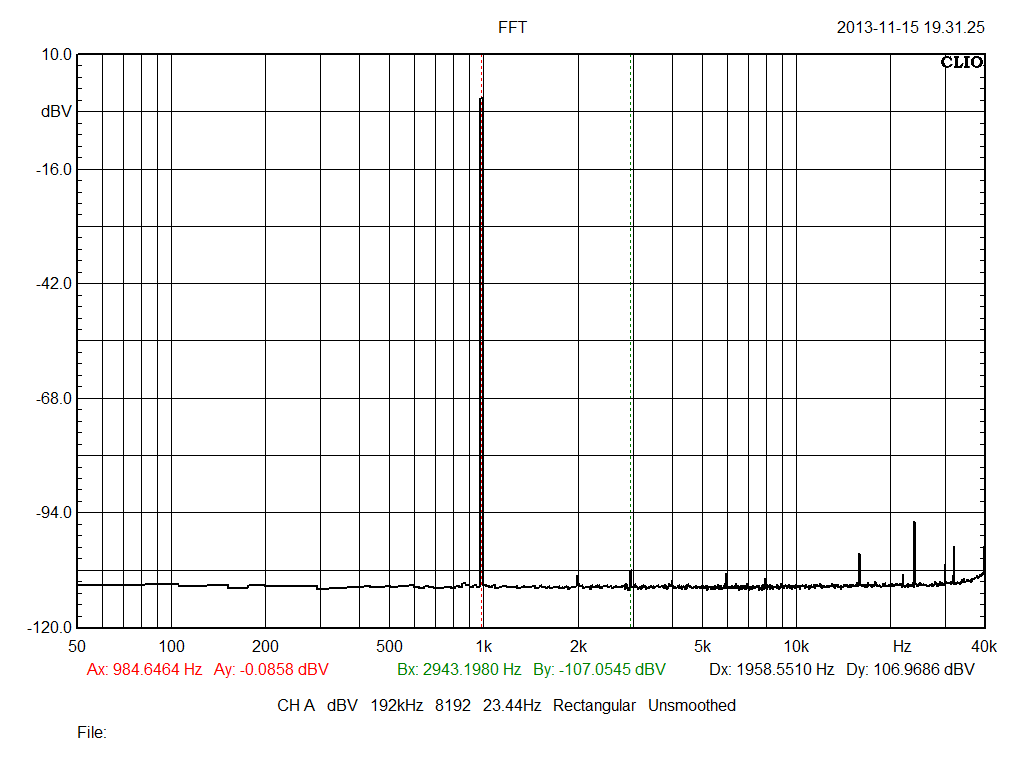Click the Dx: 1958.5510 Hz delta readout
This screenshot has width=1024, height=768.
click(x=771, y=669)
